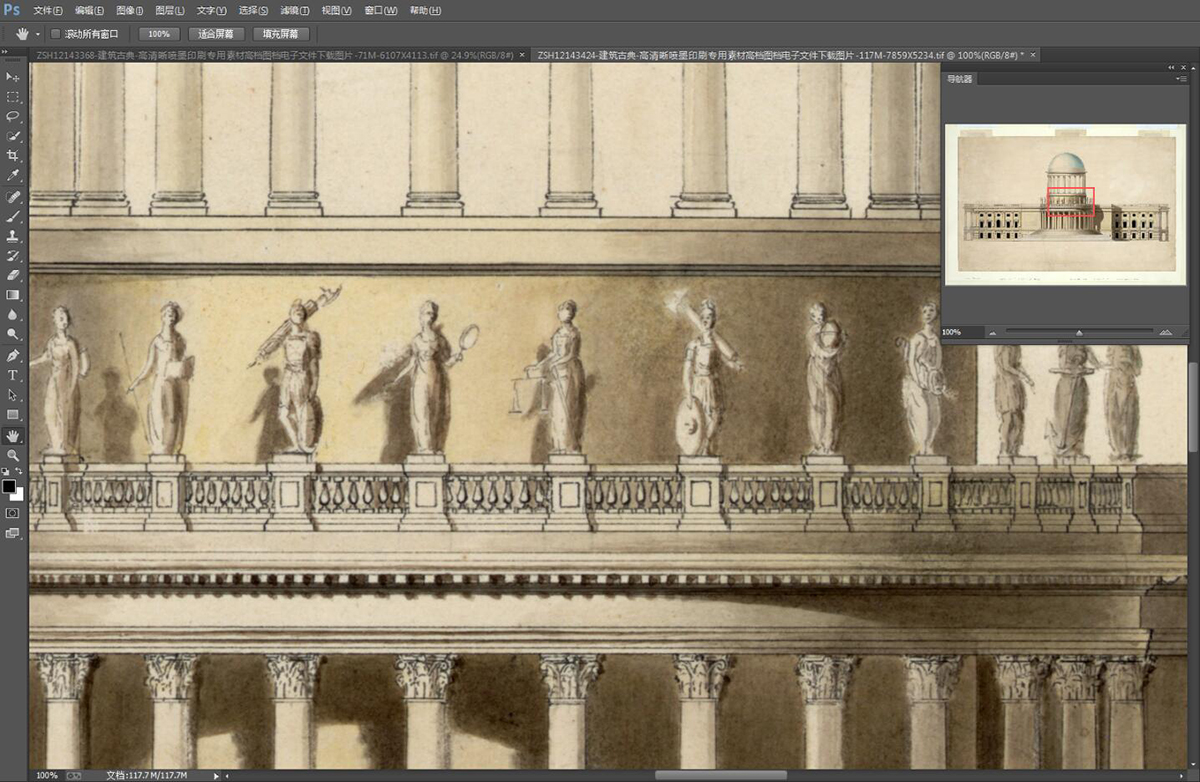The height and width of the screenshot is (782, 1200).
Task: Select the Horizontal Type tool
Action: (x=13, y=375)
